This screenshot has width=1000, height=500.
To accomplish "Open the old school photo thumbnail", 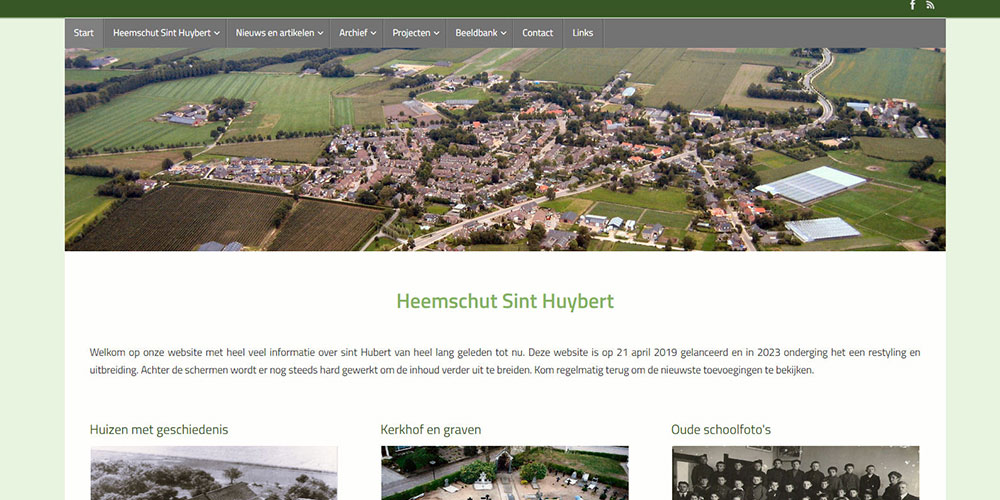I will click(795, 473).
